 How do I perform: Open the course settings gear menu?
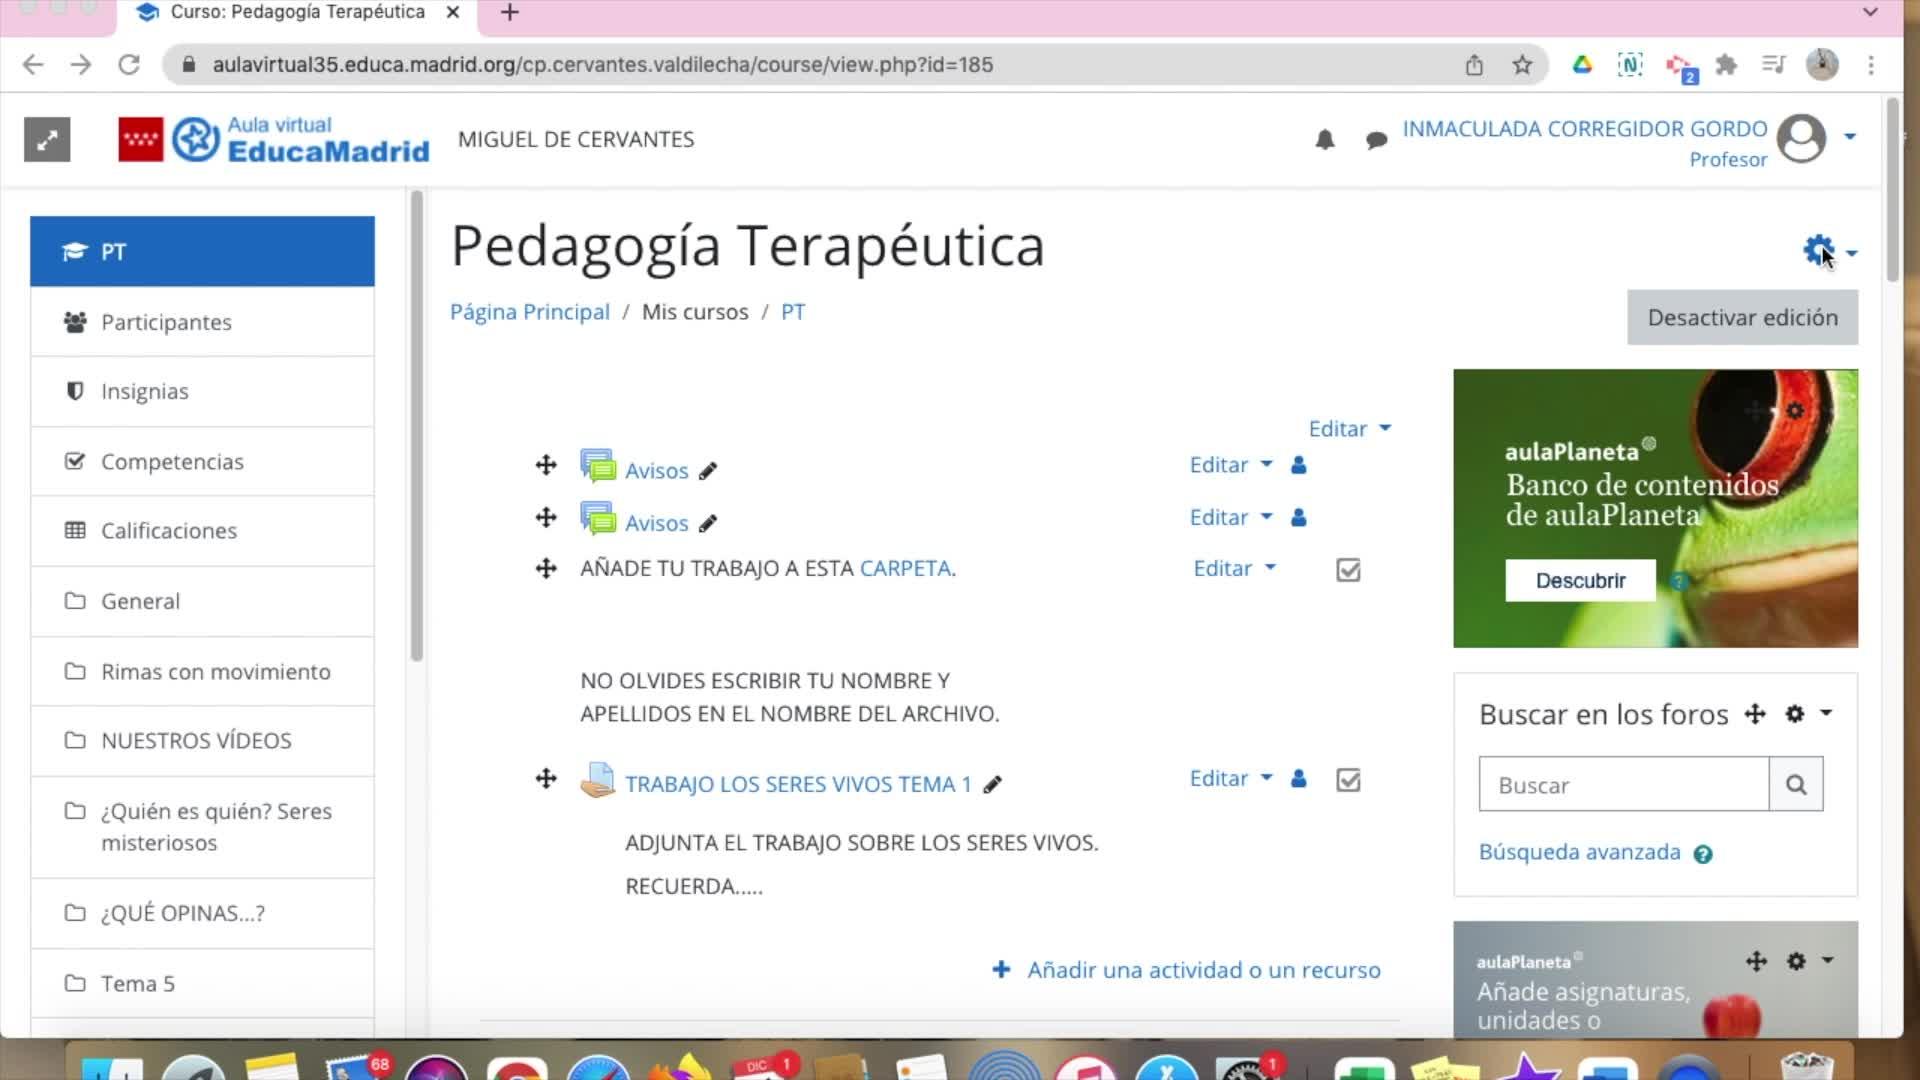(x=1820, y=250)
